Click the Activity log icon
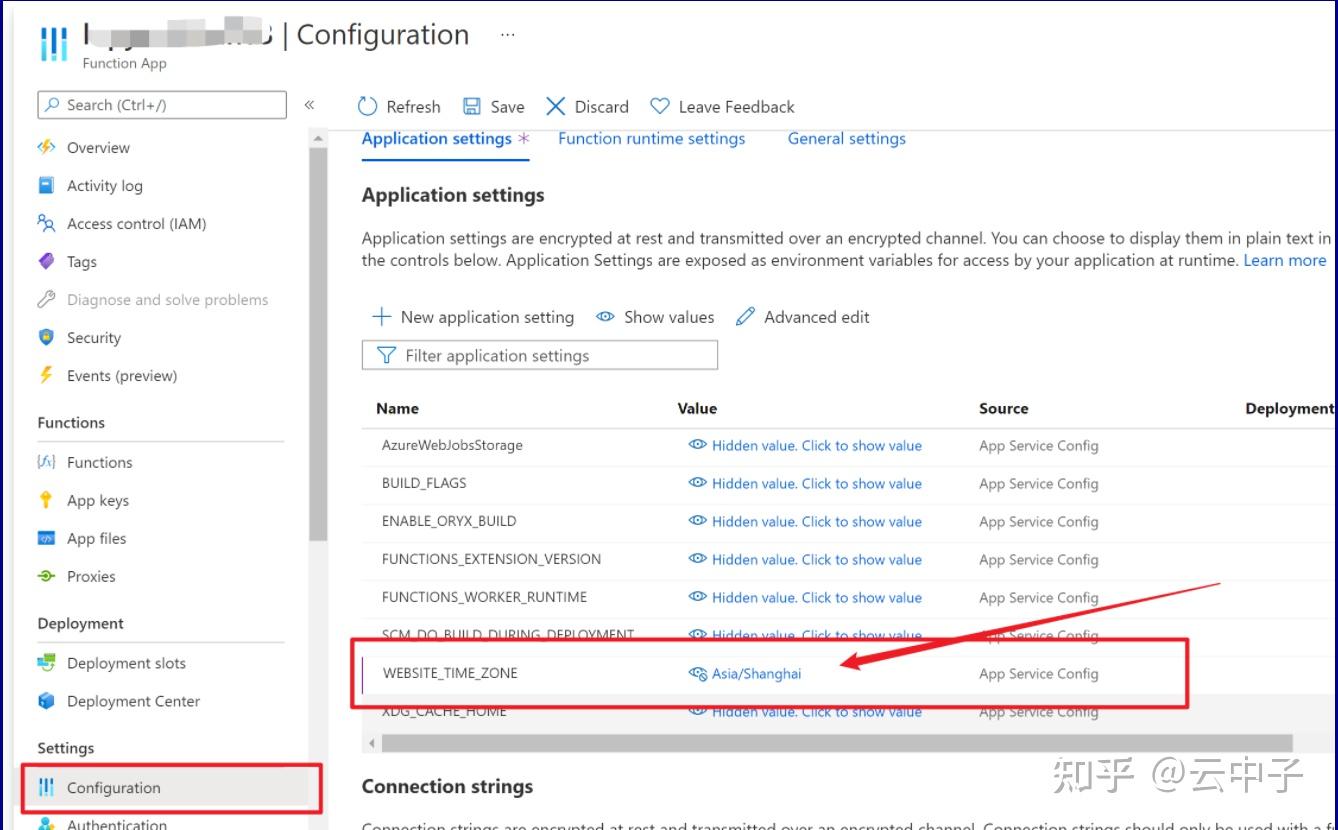The image size is (1338, 830). (x=46, y=185)
